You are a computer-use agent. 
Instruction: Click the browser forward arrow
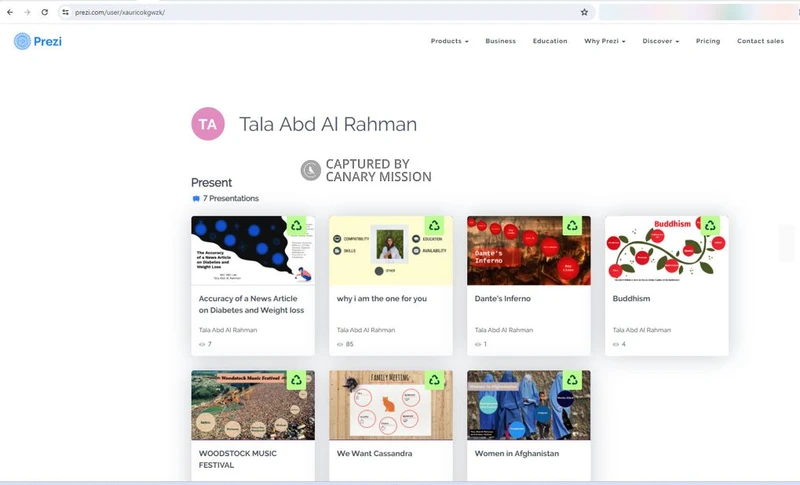pyautogui.click(x=27, y=12)
